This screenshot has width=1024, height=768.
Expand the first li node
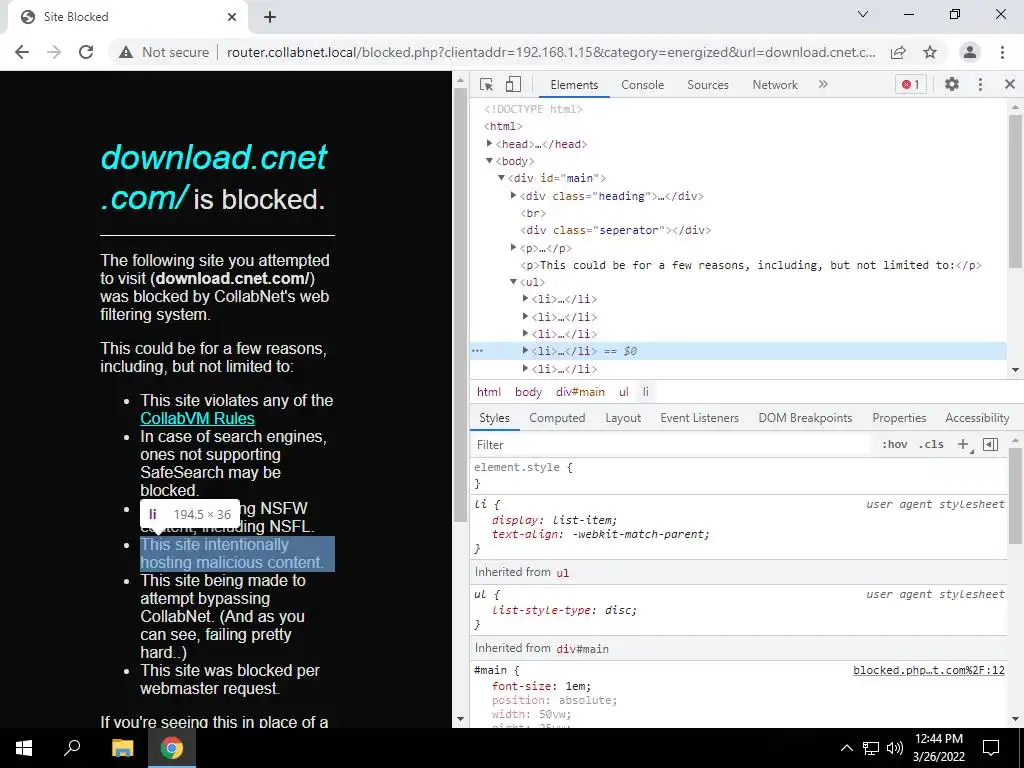(525, 298)
